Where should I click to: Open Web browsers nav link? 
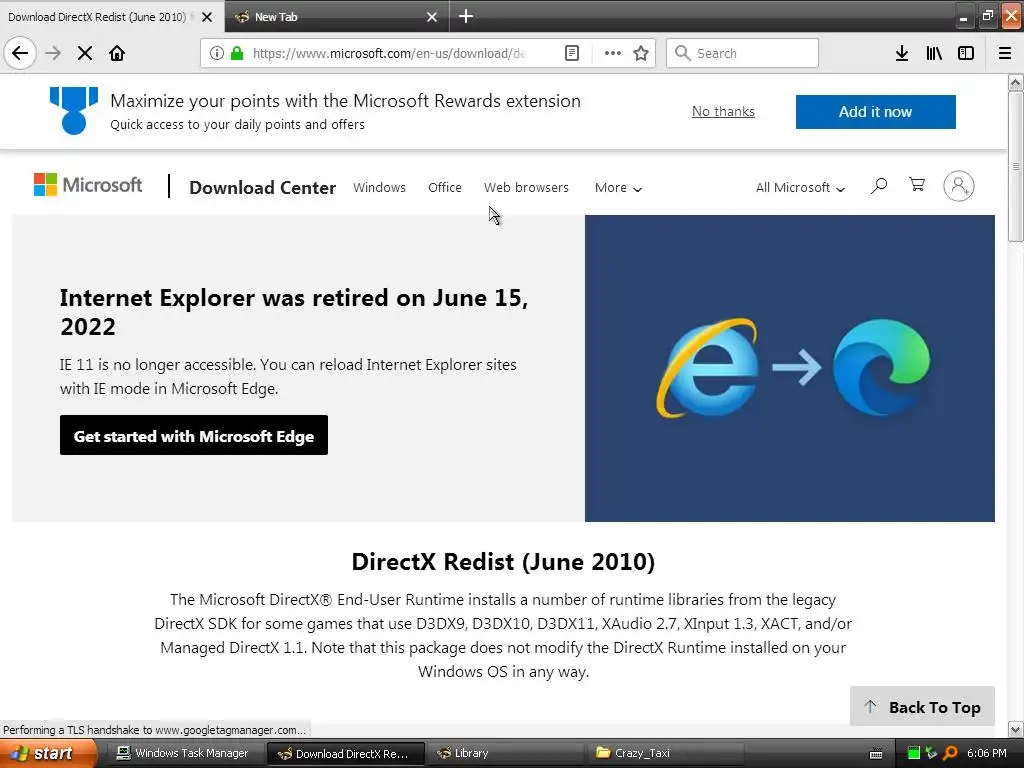(x=526, y=187)
